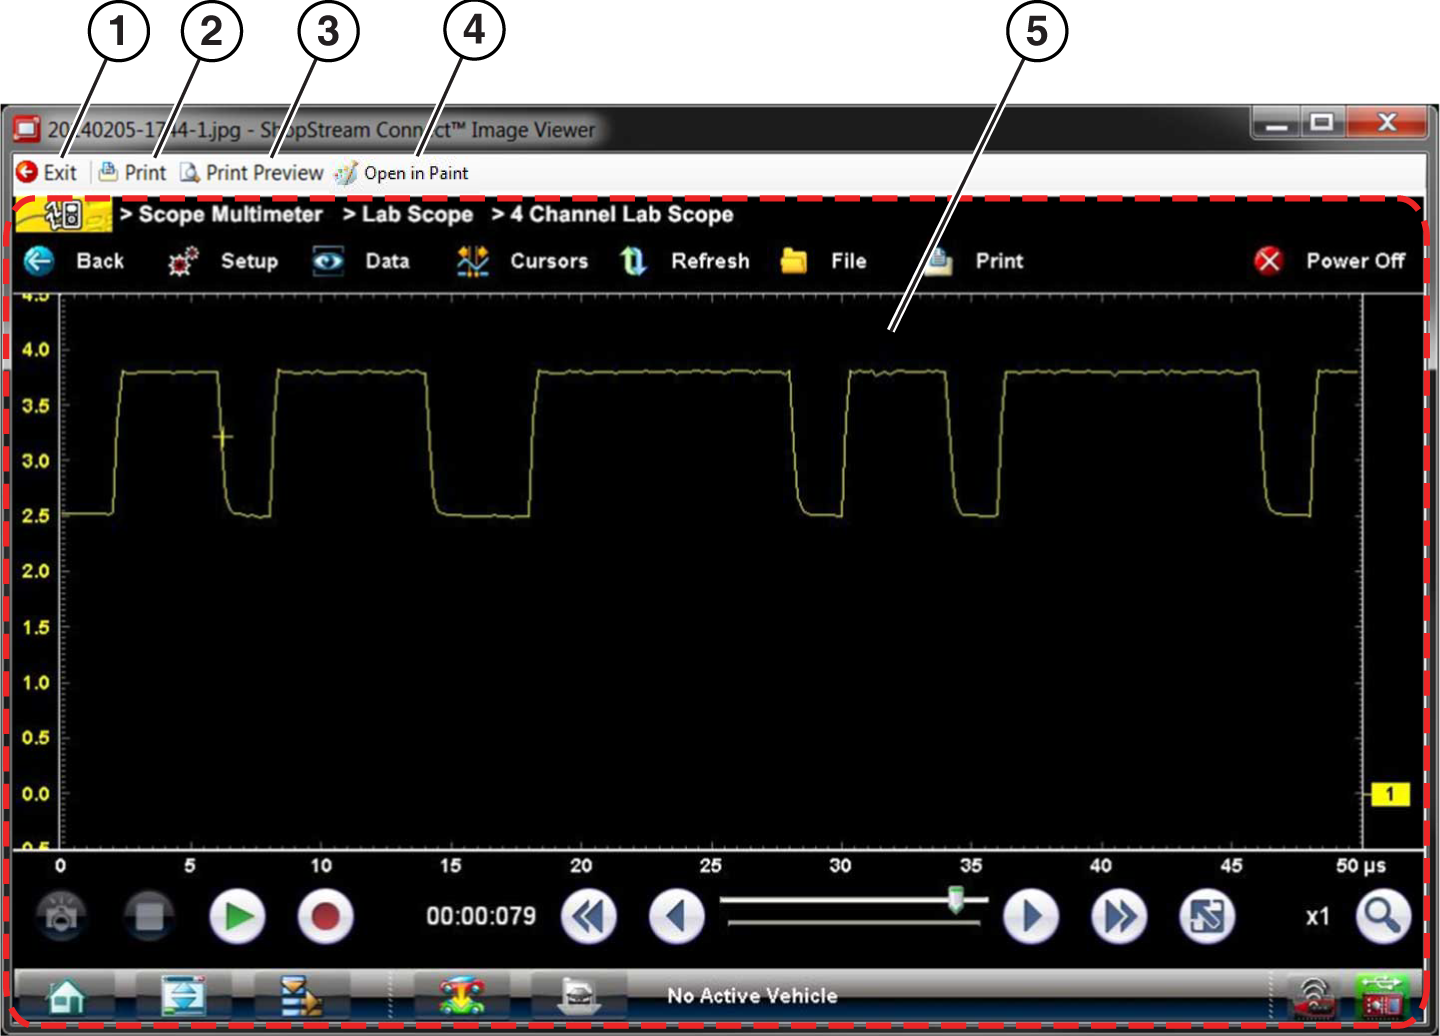Open Setup with the gear icon
The image size is (1440, 1036).
[183, 261]
